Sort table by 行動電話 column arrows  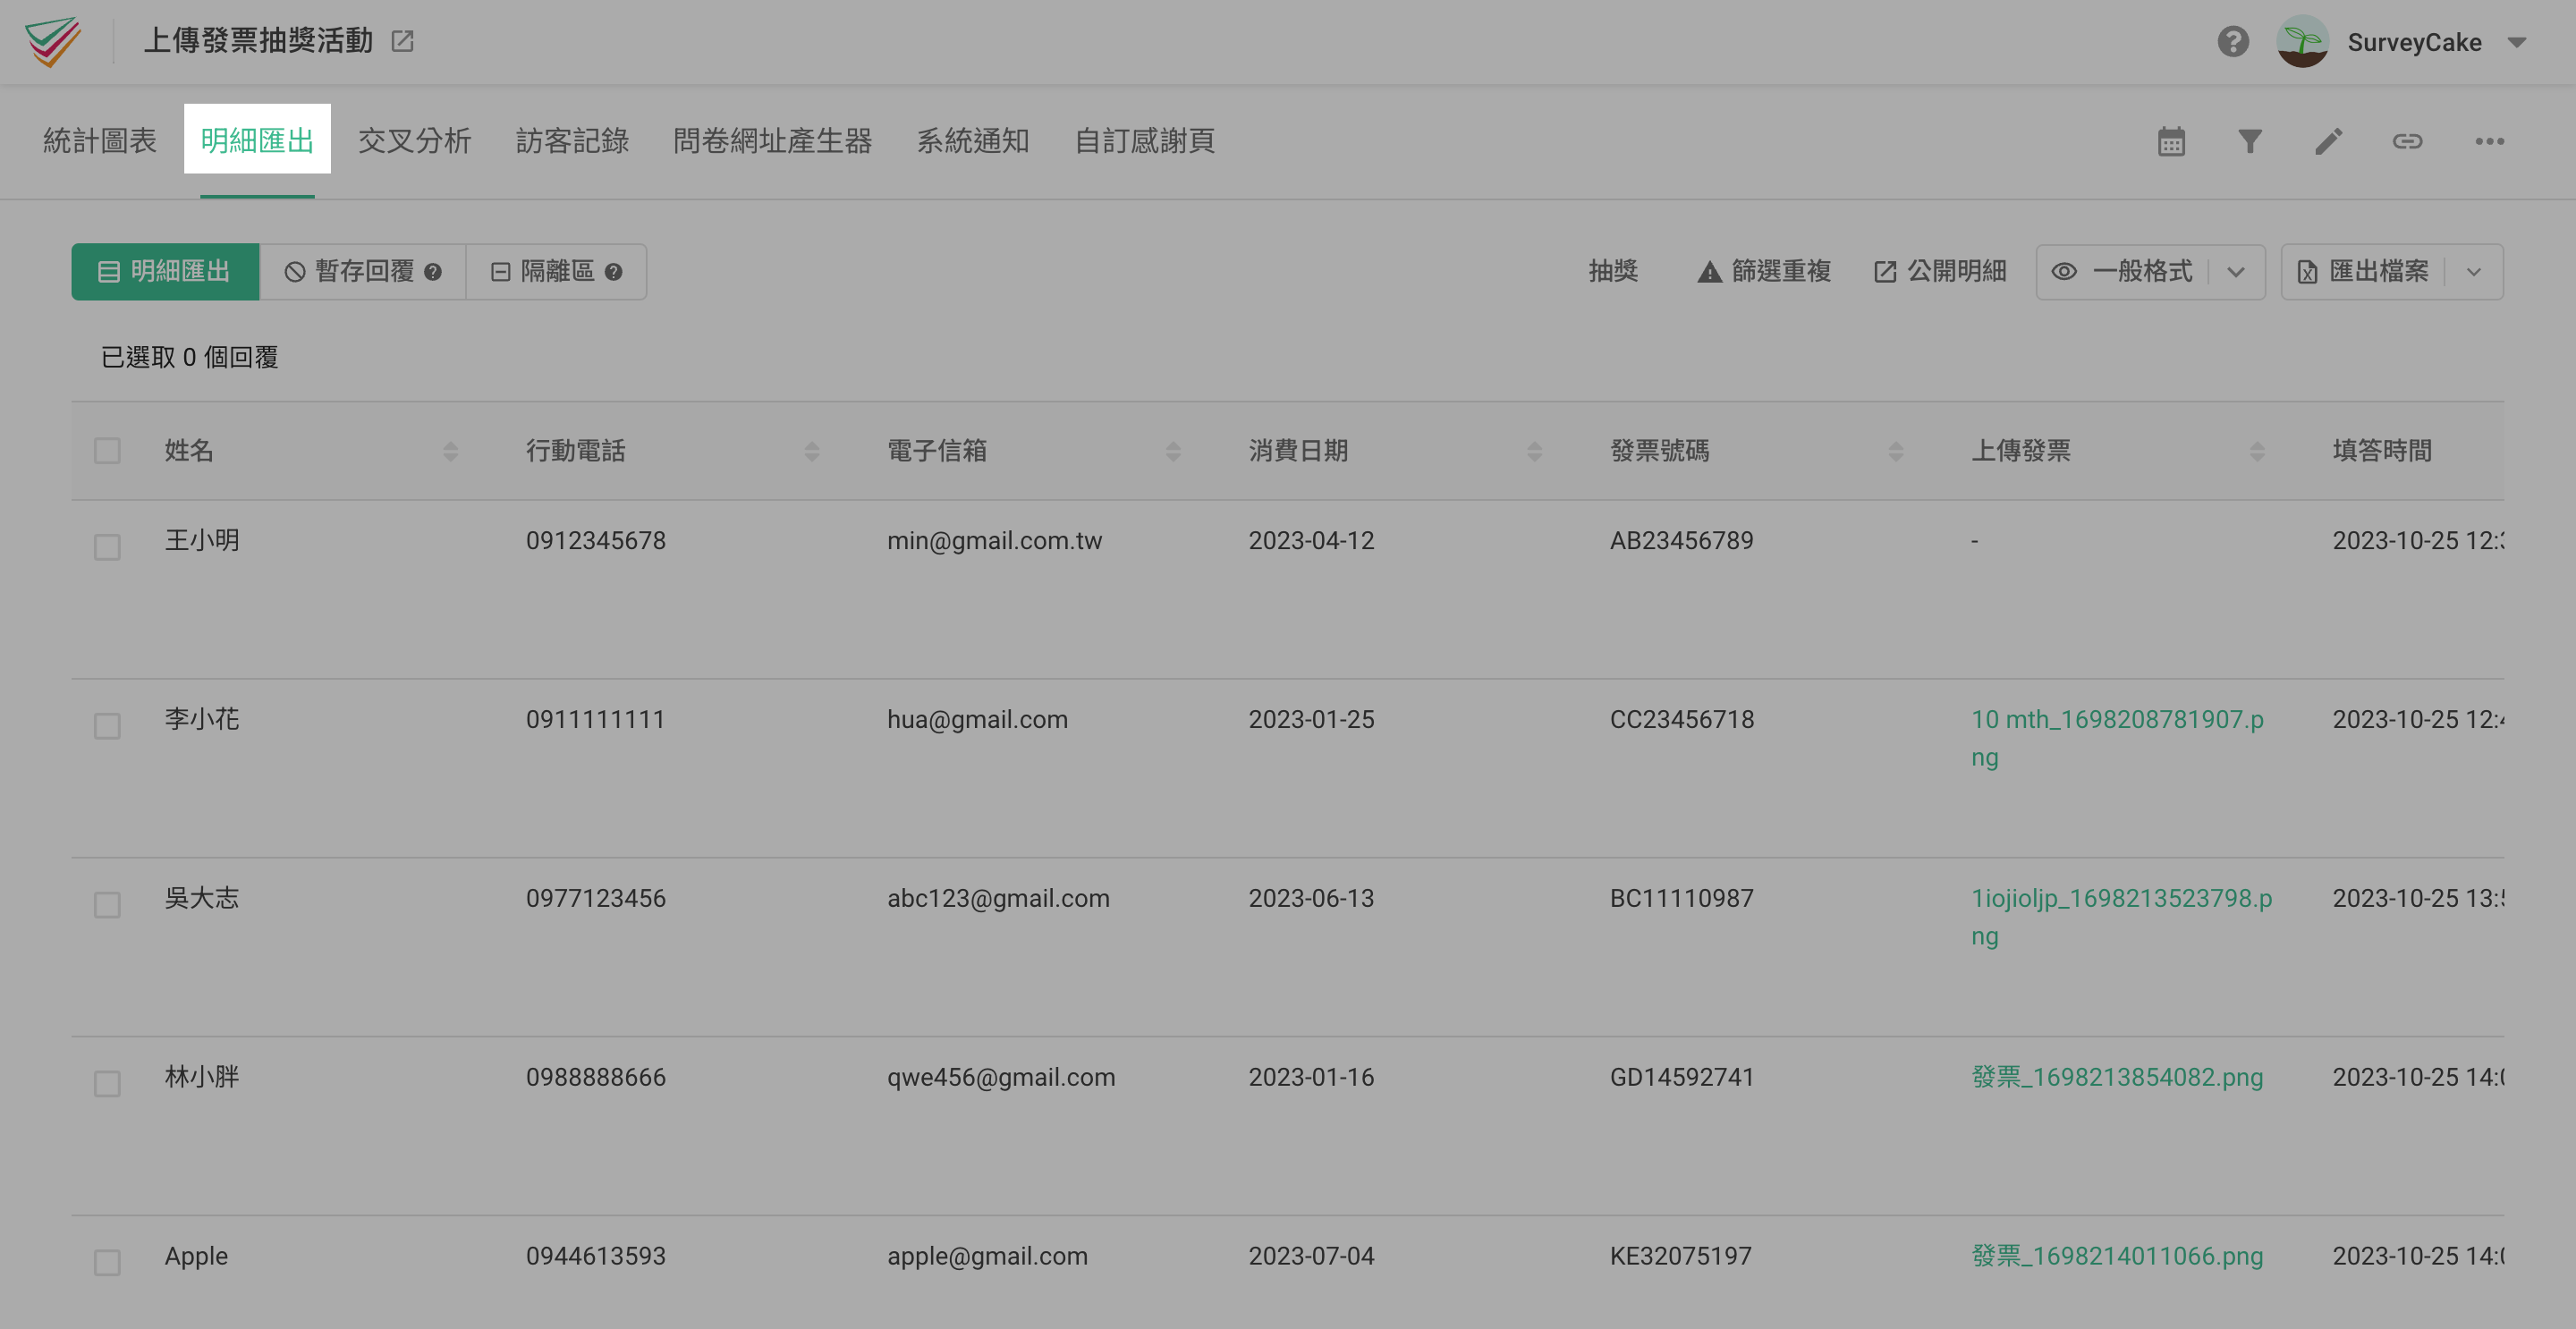(812, 452)
